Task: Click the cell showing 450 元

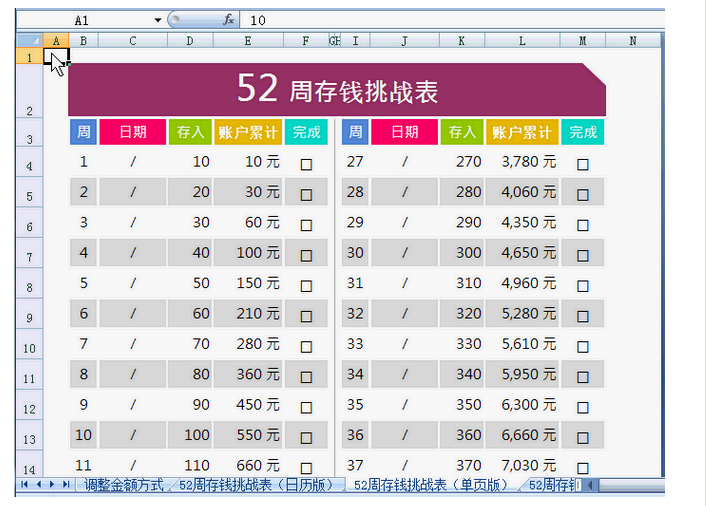Action: 248,405
